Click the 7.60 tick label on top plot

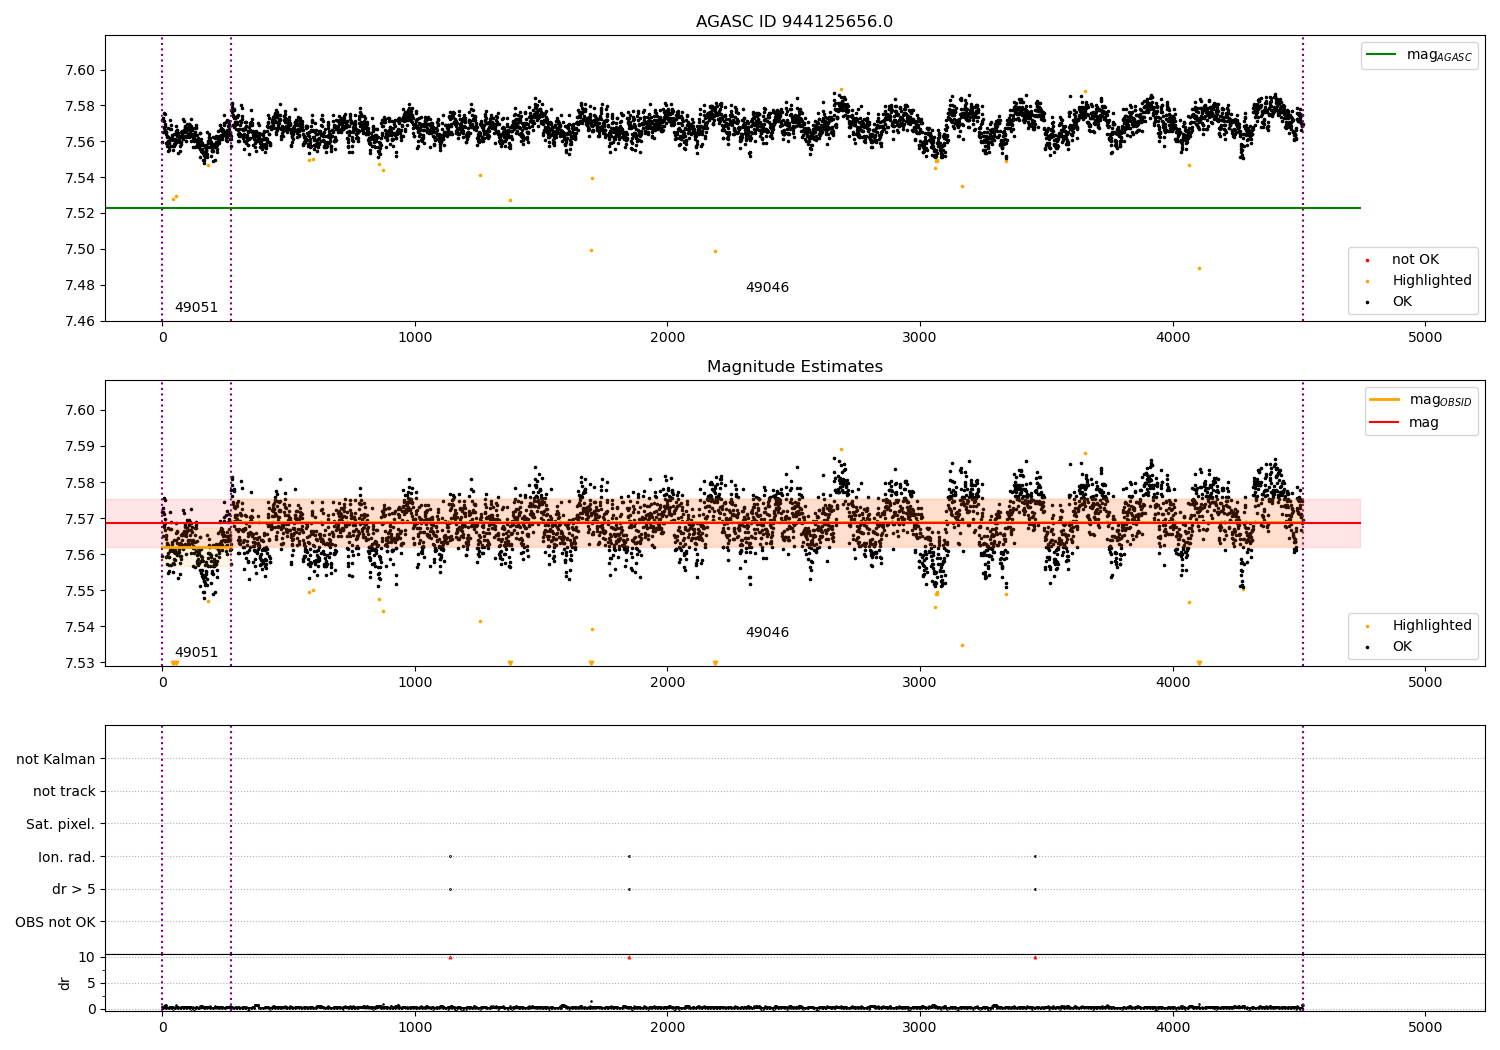[x=81, y=71]
